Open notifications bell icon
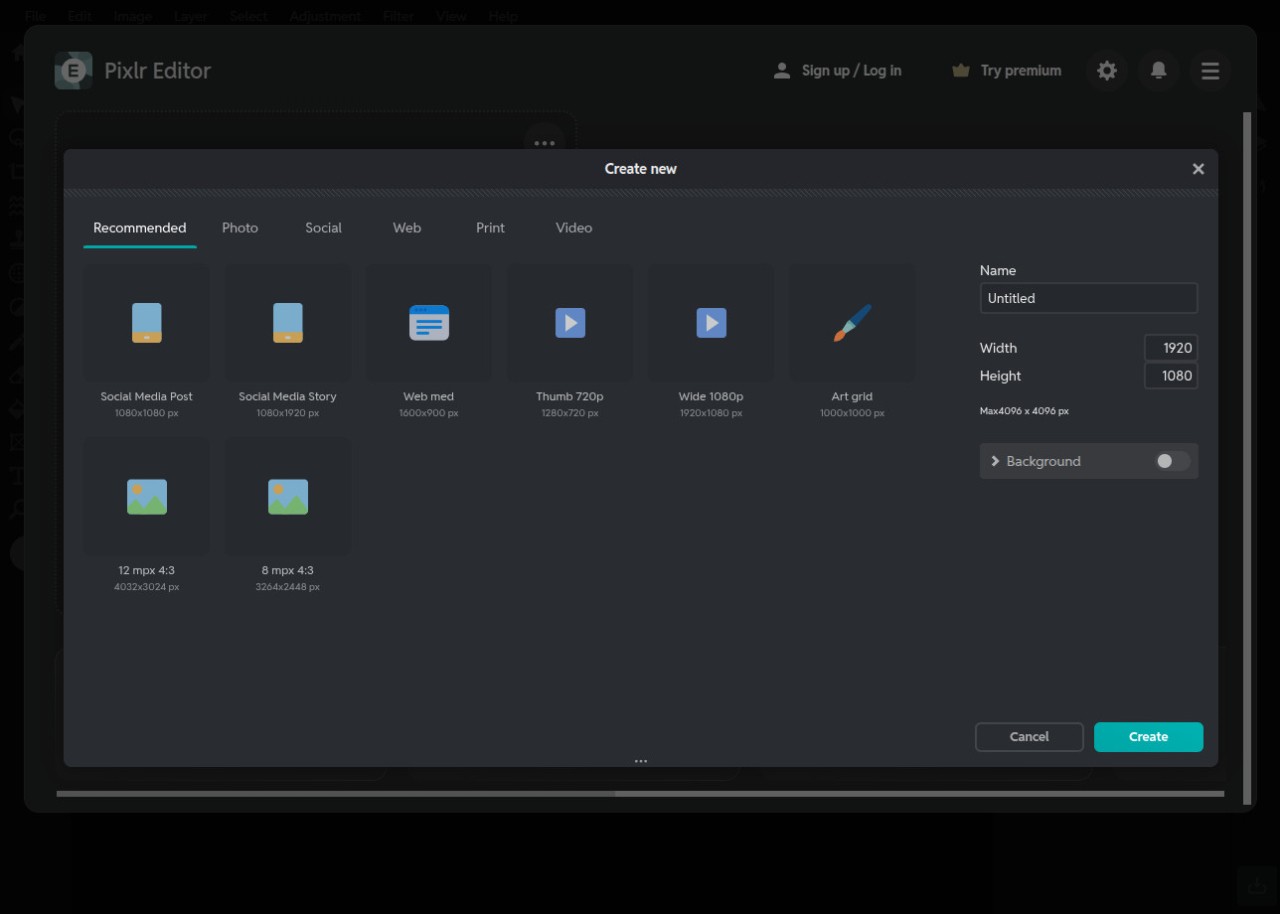Image resolution: width=1280 pixels, height=914 pixels. [x=1158, y=71]
